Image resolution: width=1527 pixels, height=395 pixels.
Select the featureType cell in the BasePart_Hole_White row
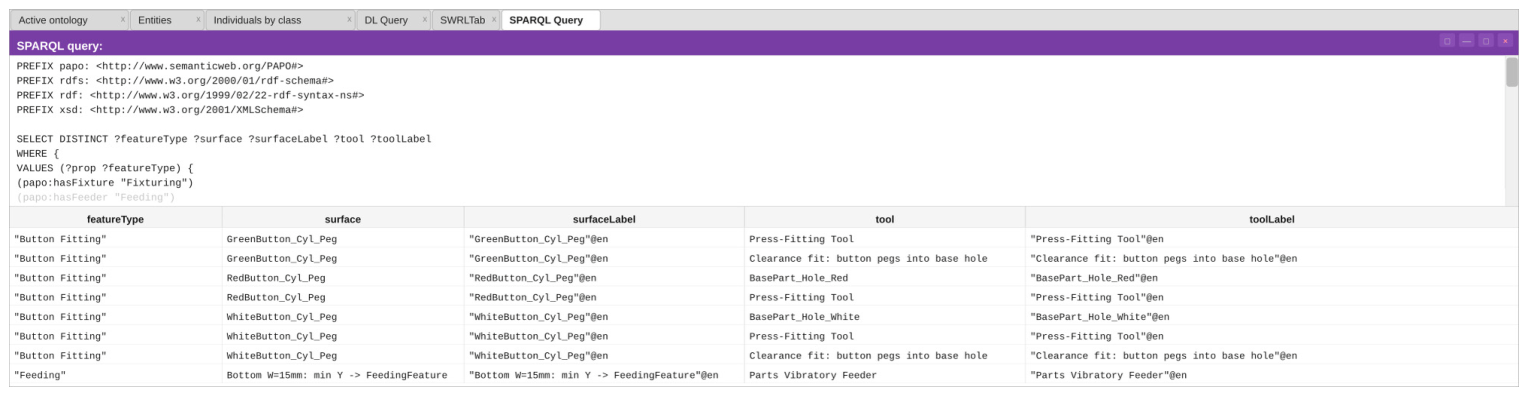[x=116, y=317]
